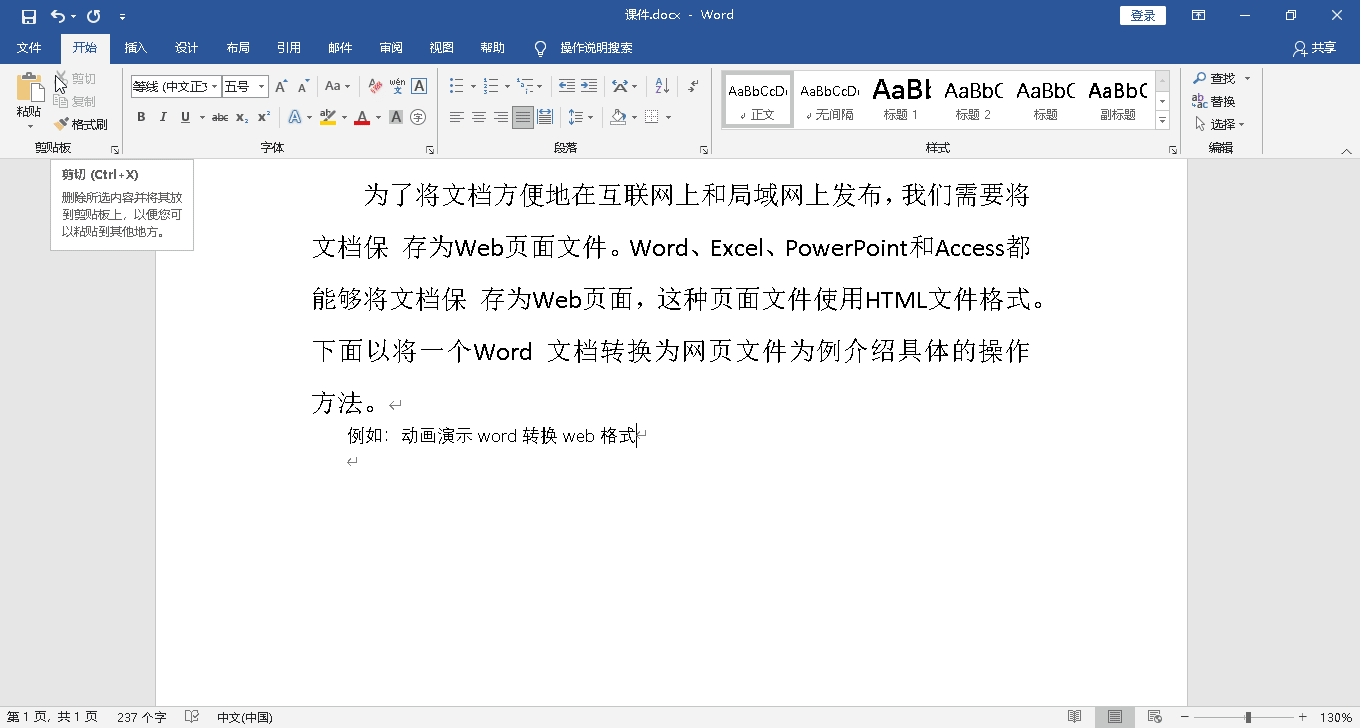
Task: Open the Select (选择) dropdown
Action: point(1220,125)
